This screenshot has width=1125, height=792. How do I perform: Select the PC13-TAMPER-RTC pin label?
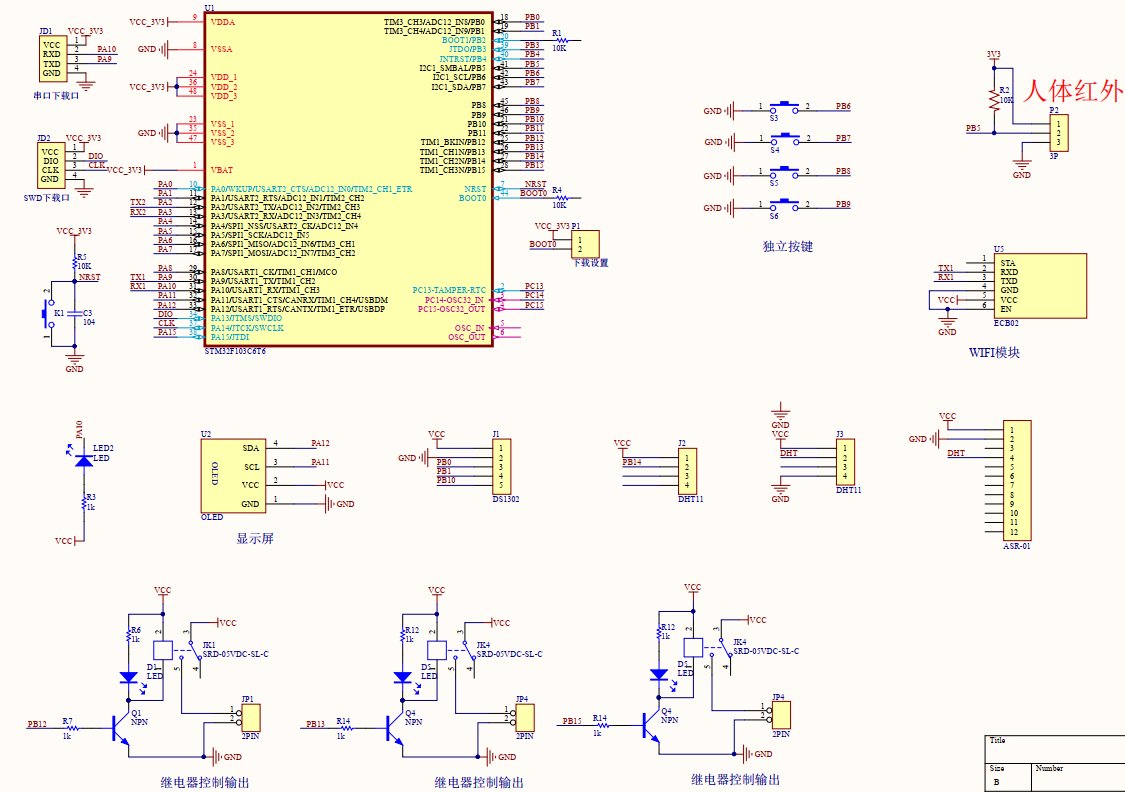pyautogui.click(x=449, y=290)
